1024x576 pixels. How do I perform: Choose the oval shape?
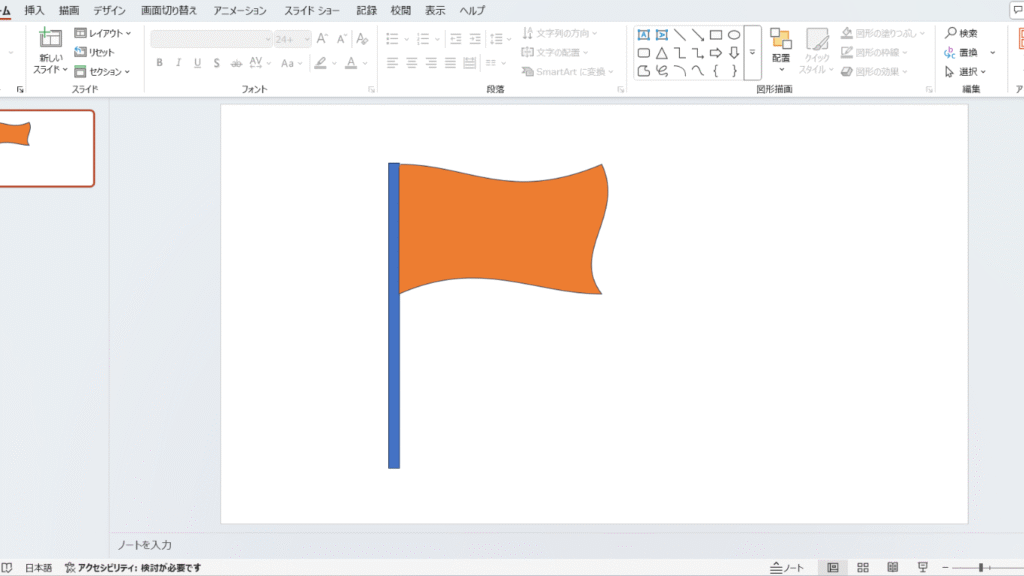pyautogui.click(x=734, y=35)
